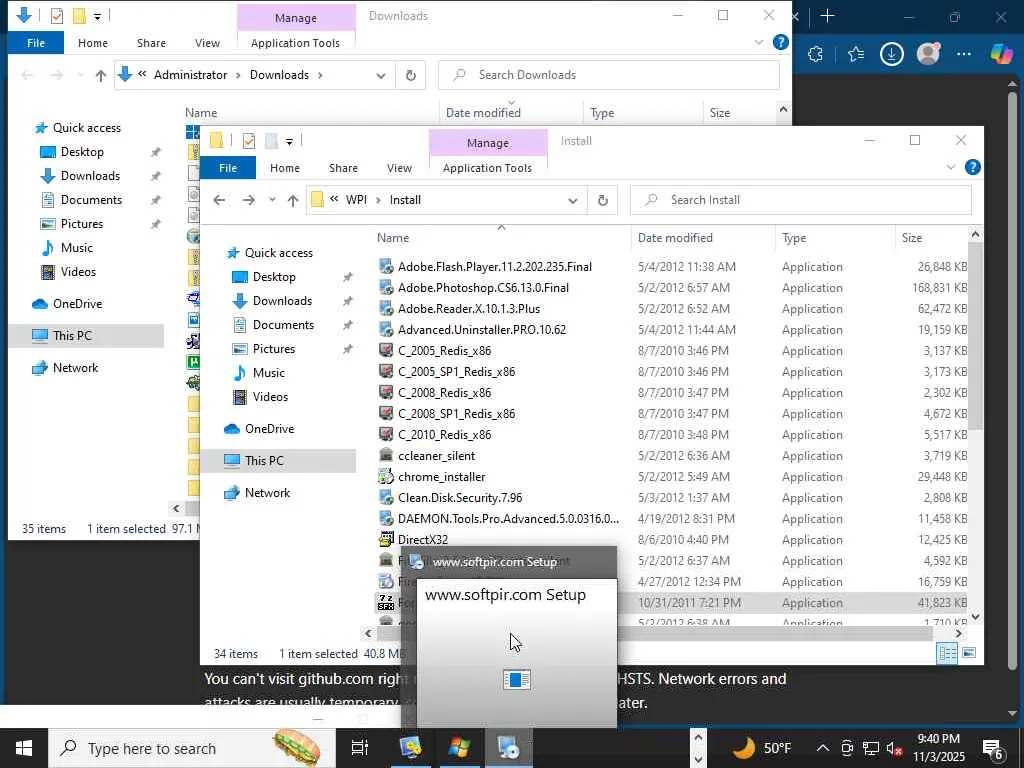The image size is (1024, 768).
Task: Go up one folder level in Install window
Action: [293, 200]
